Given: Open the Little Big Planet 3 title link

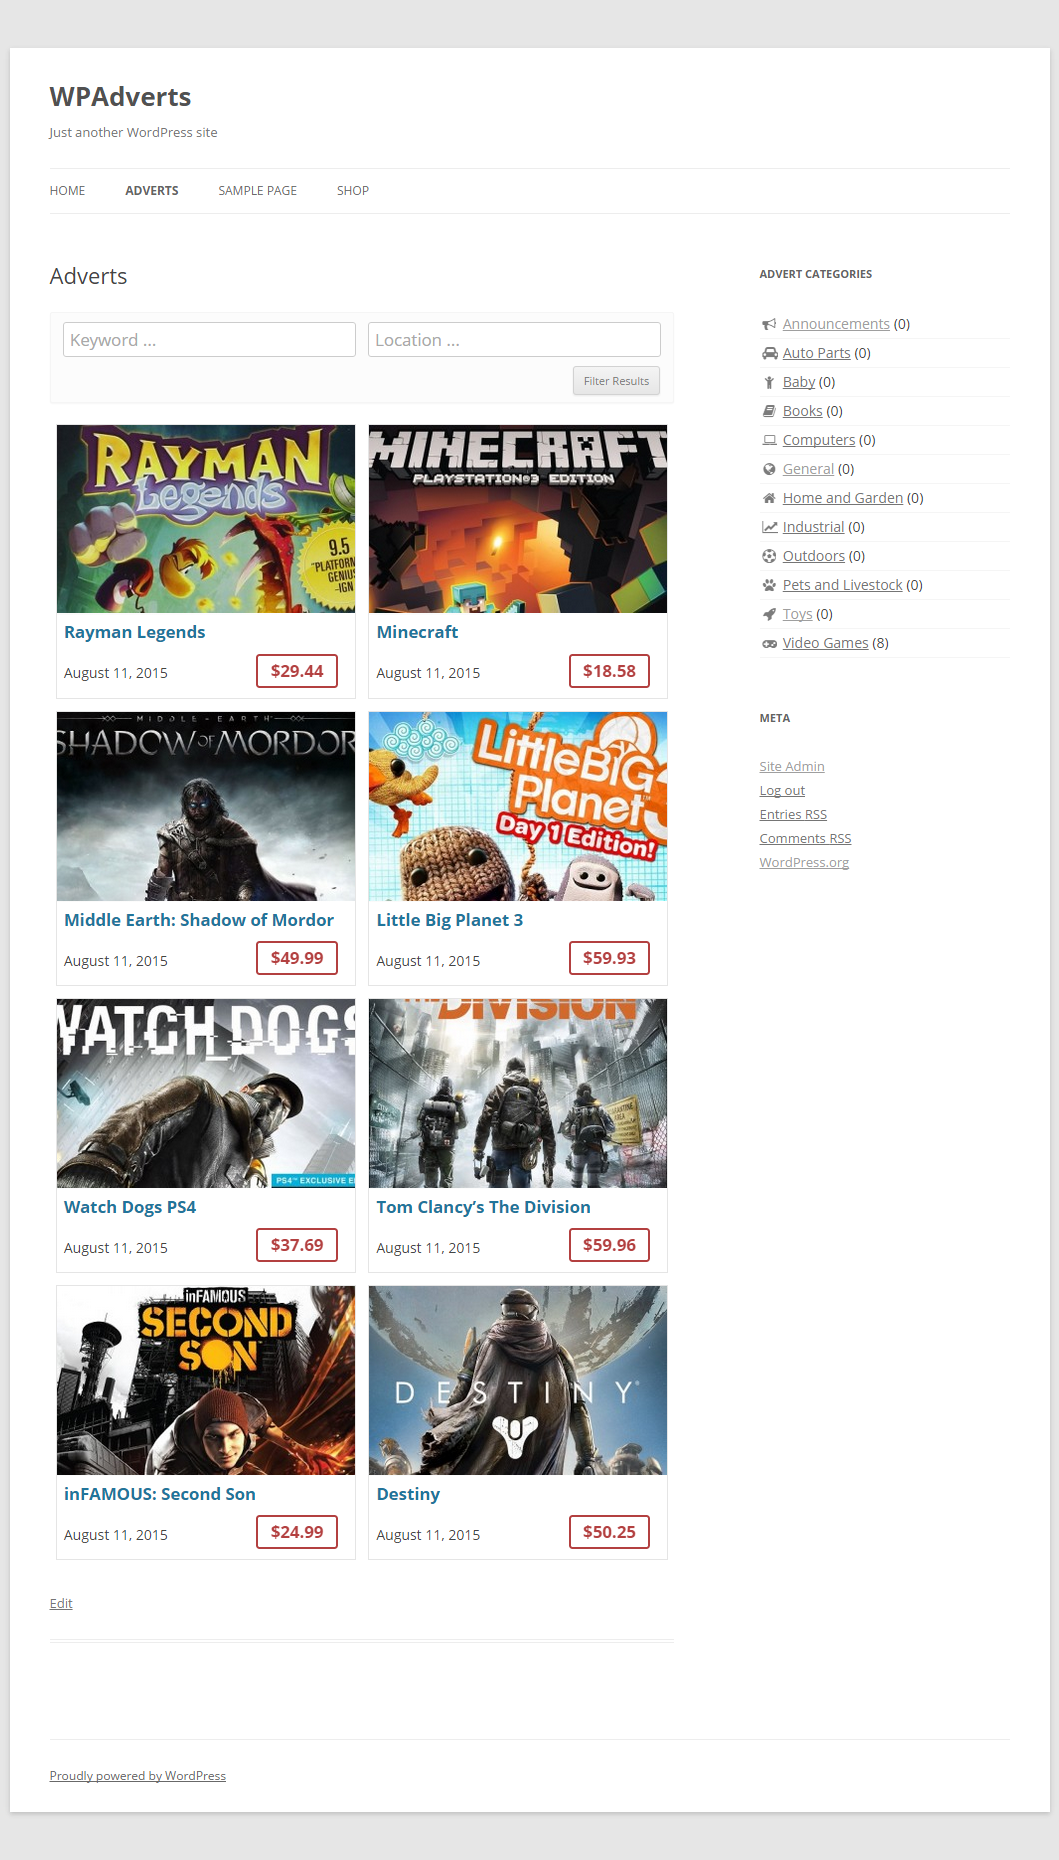Looking at the screenshot, I should 449,920.
